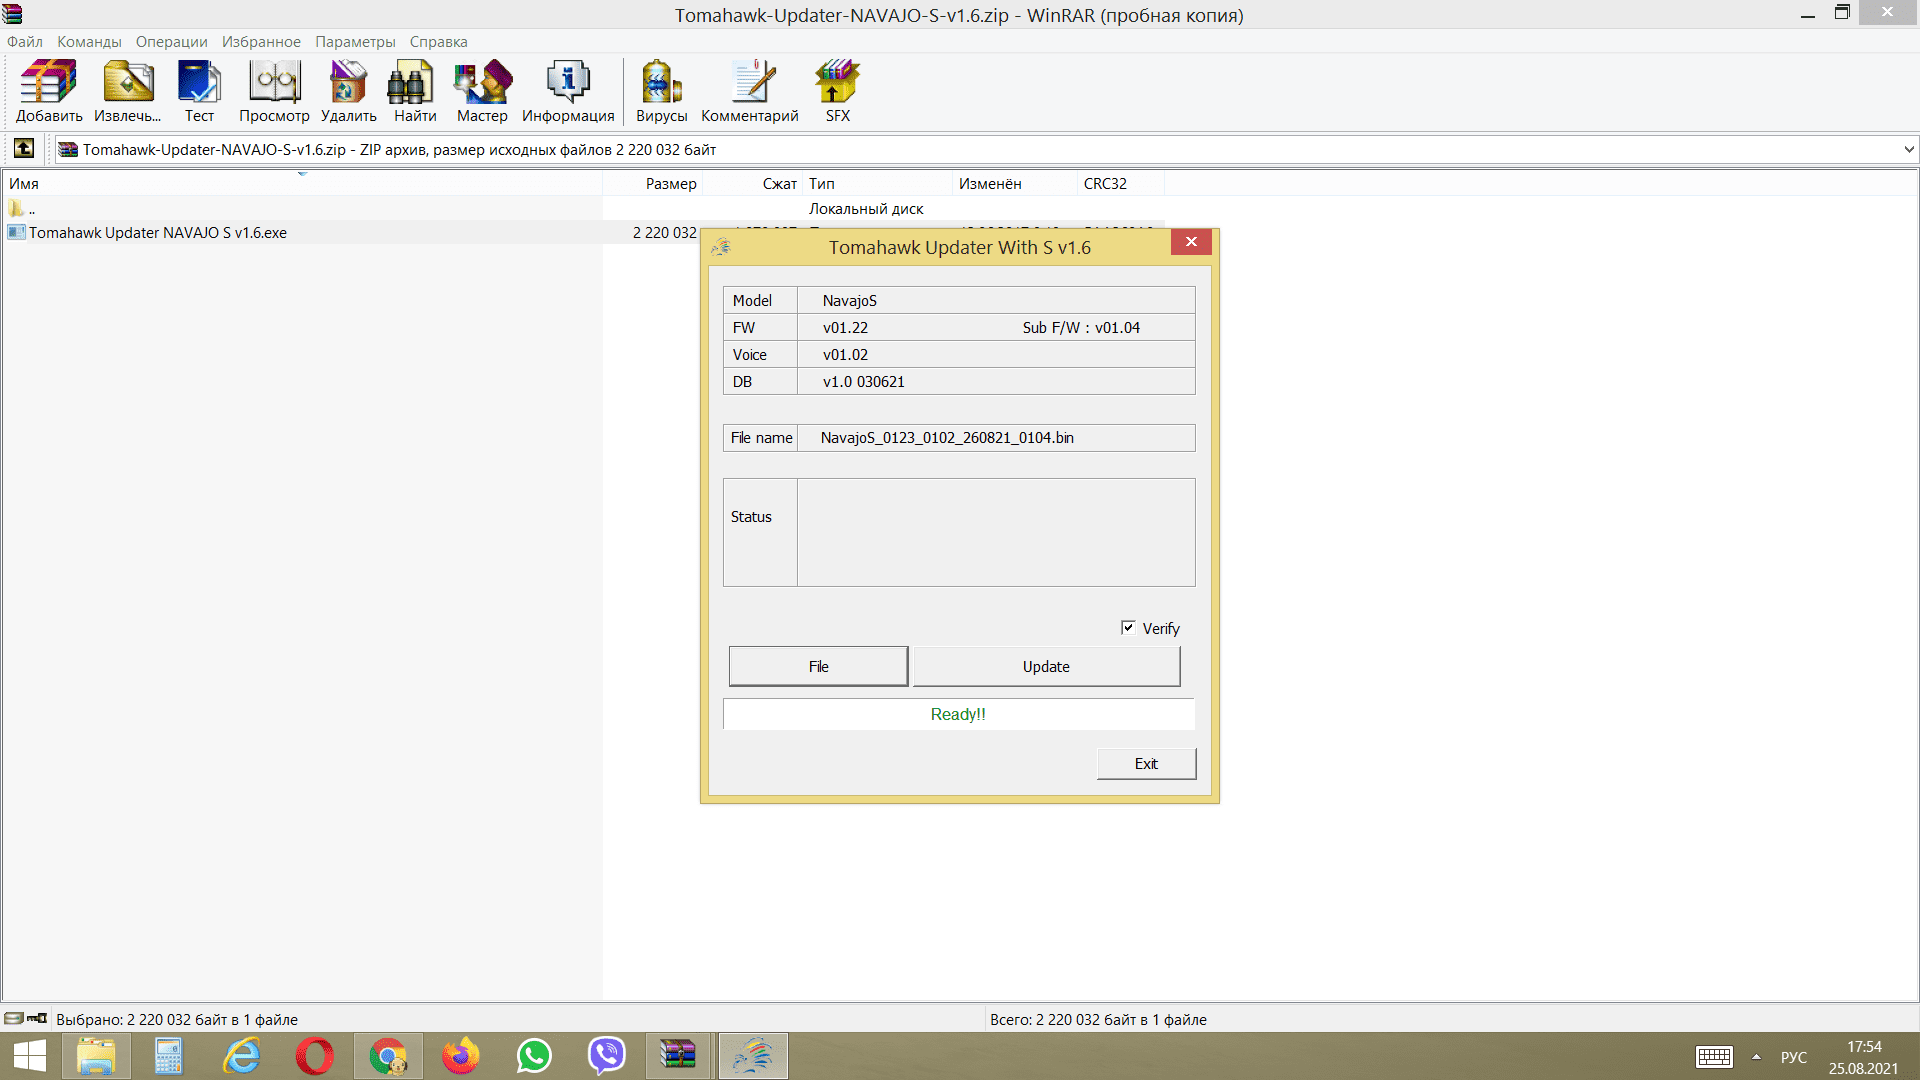
Task: Toggle the Verify checkbox
Action: [1128, 628]
